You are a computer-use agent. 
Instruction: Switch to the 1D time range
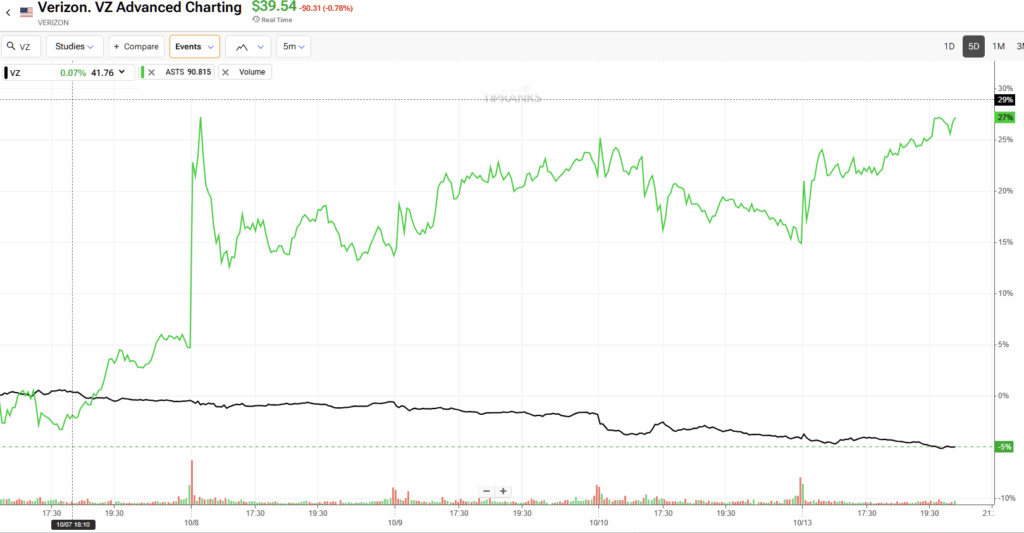pos(949,47)
